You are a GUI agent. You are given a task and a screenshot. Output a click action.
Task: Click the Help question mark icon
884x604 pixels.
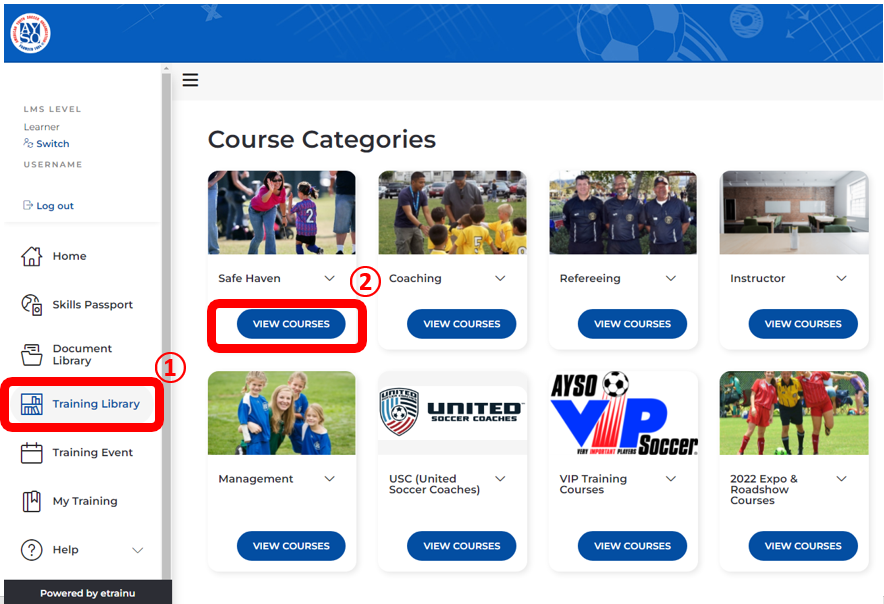32,550
